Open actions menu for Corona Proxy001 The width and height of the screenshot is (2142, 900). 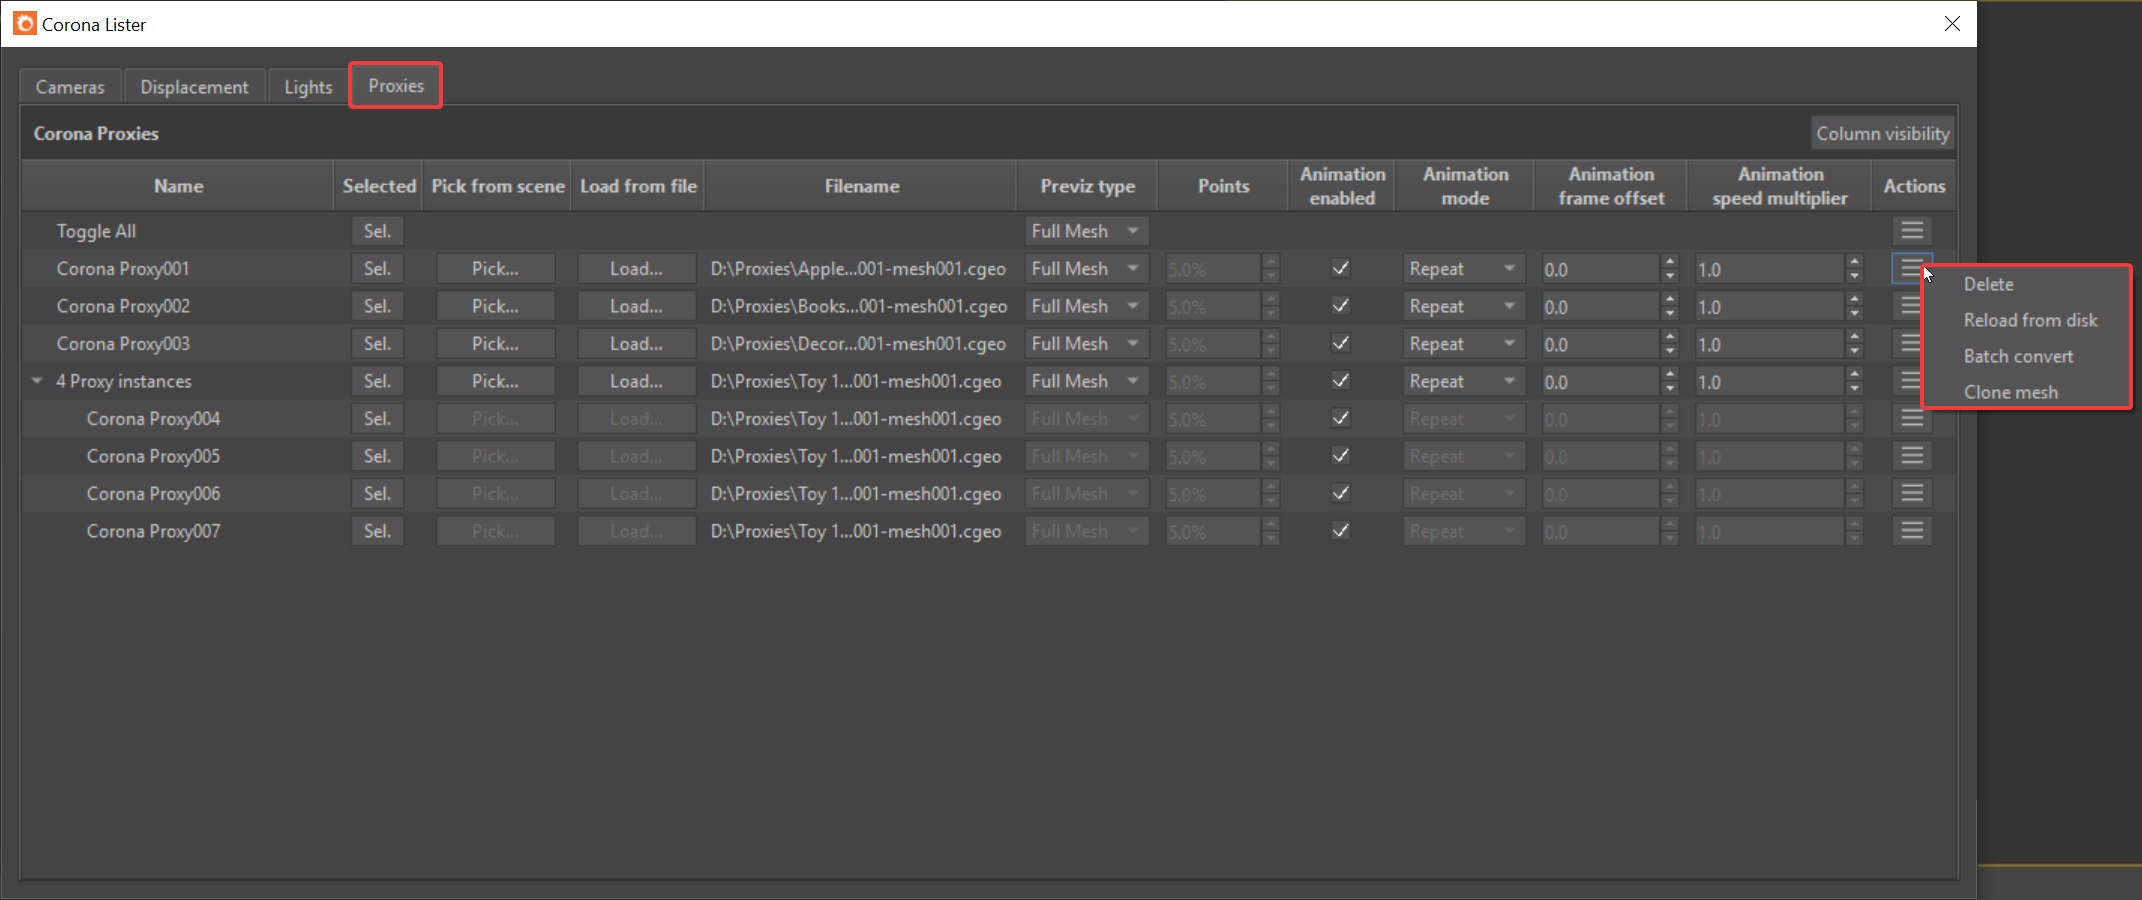pyautogui.click(x=1910, y=268)
